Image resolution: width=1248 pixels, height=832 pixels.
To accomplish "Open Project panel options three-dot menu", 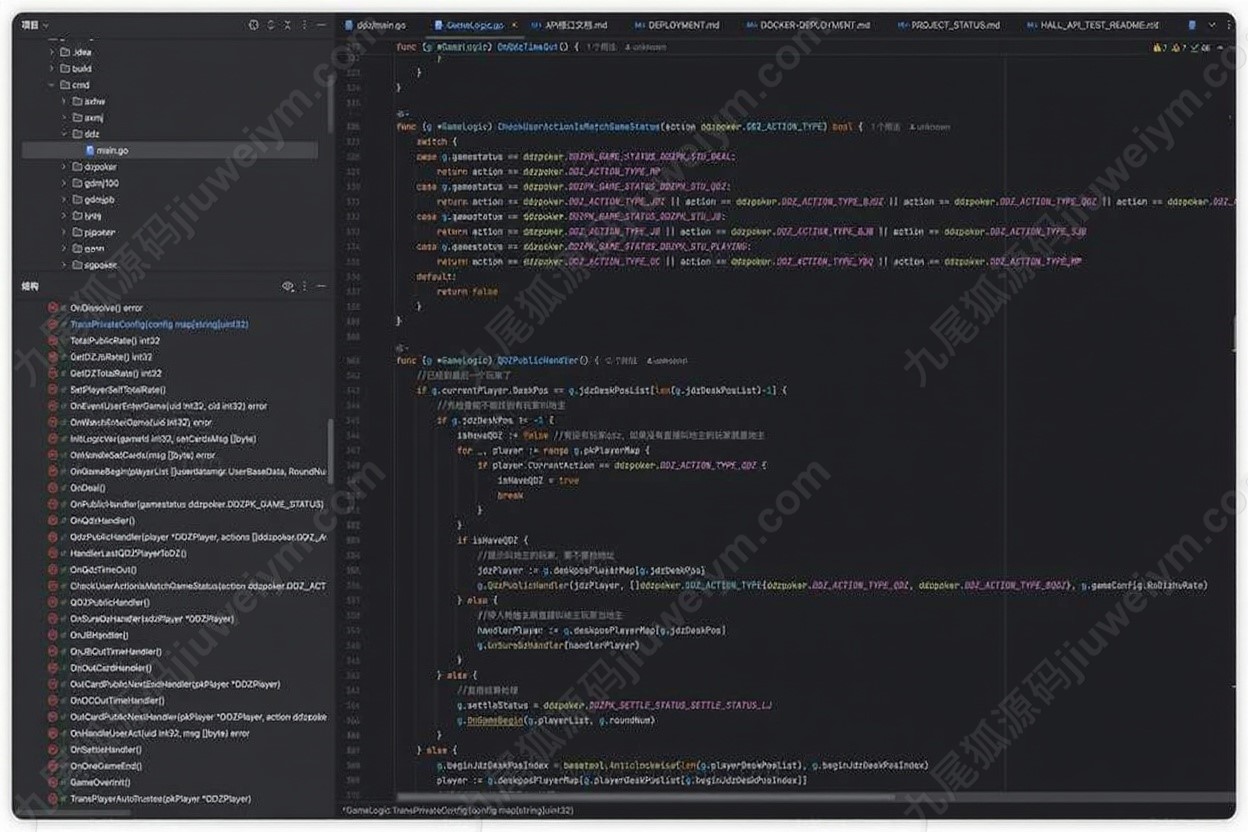I will click(305, 25).
